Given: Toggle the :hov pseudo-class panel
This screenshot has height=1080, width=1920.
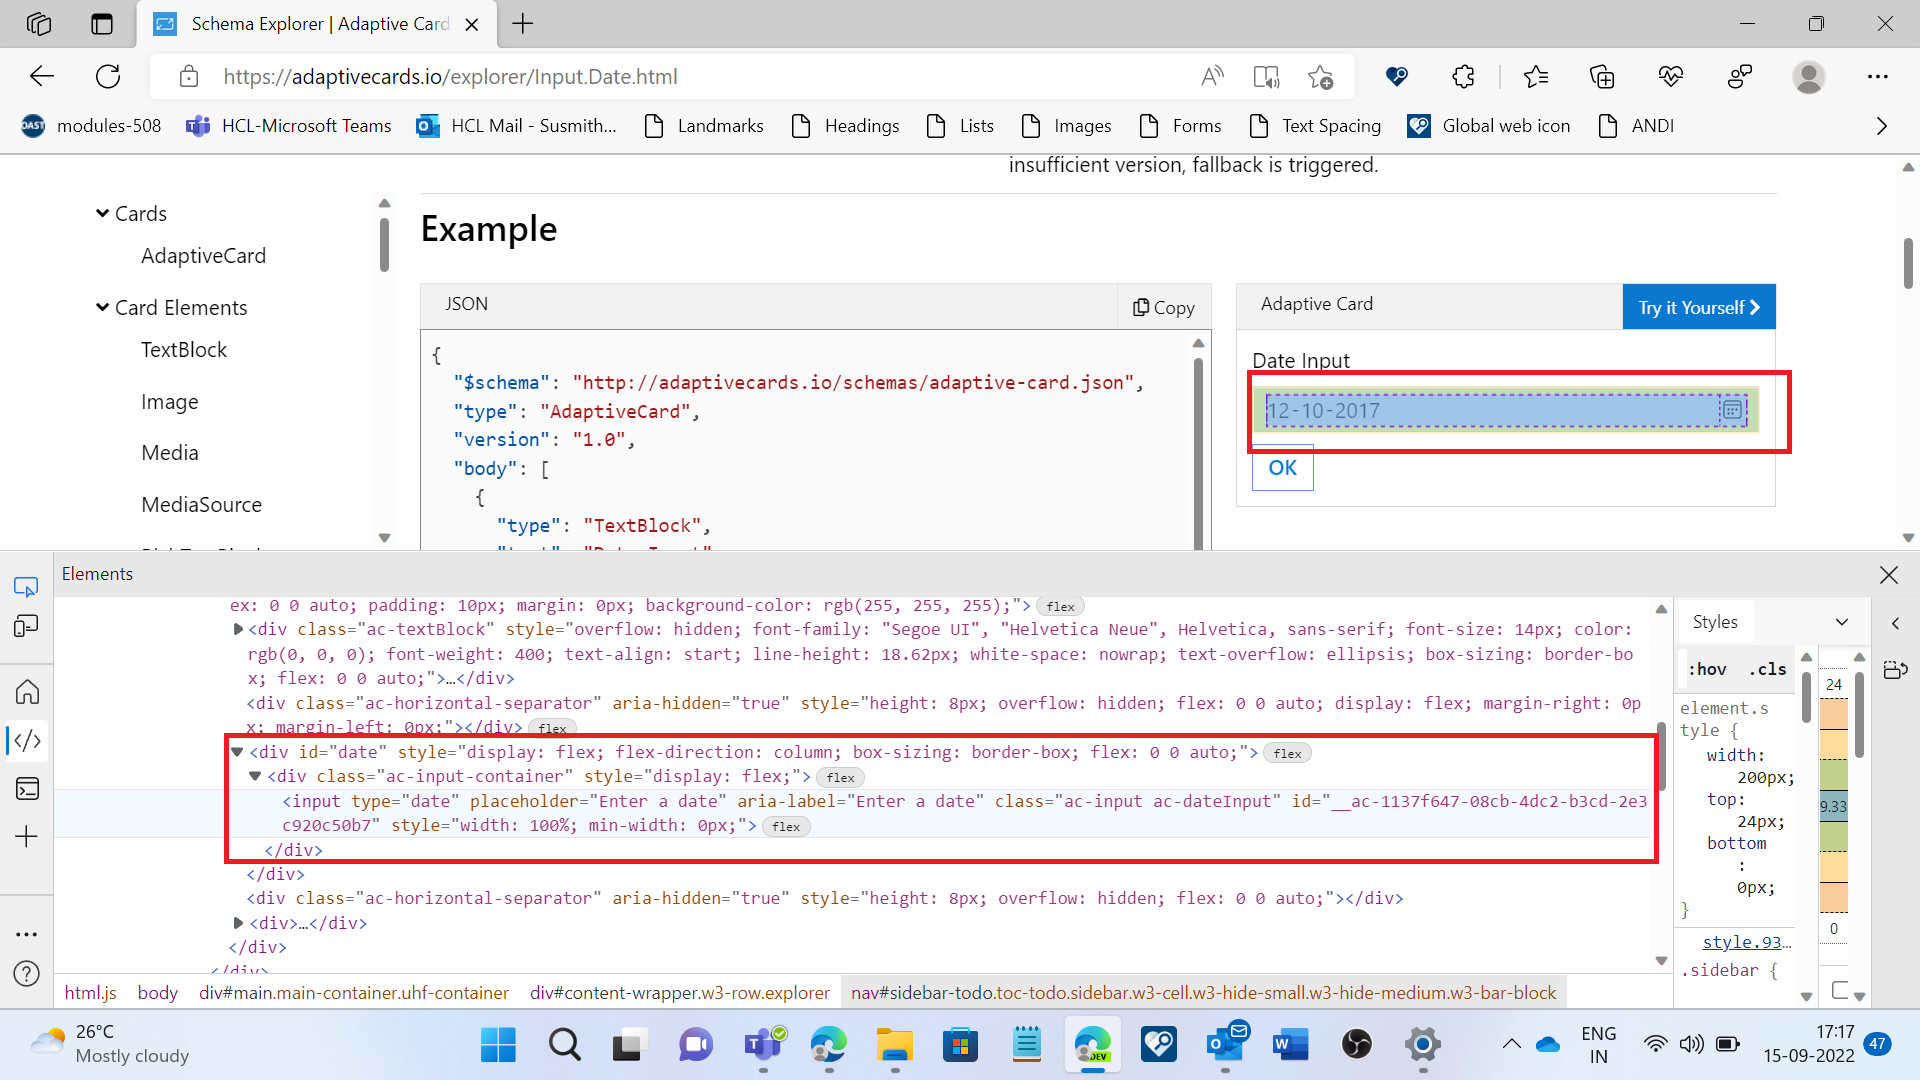Looking at the screenshot, I should [1707, 669].
